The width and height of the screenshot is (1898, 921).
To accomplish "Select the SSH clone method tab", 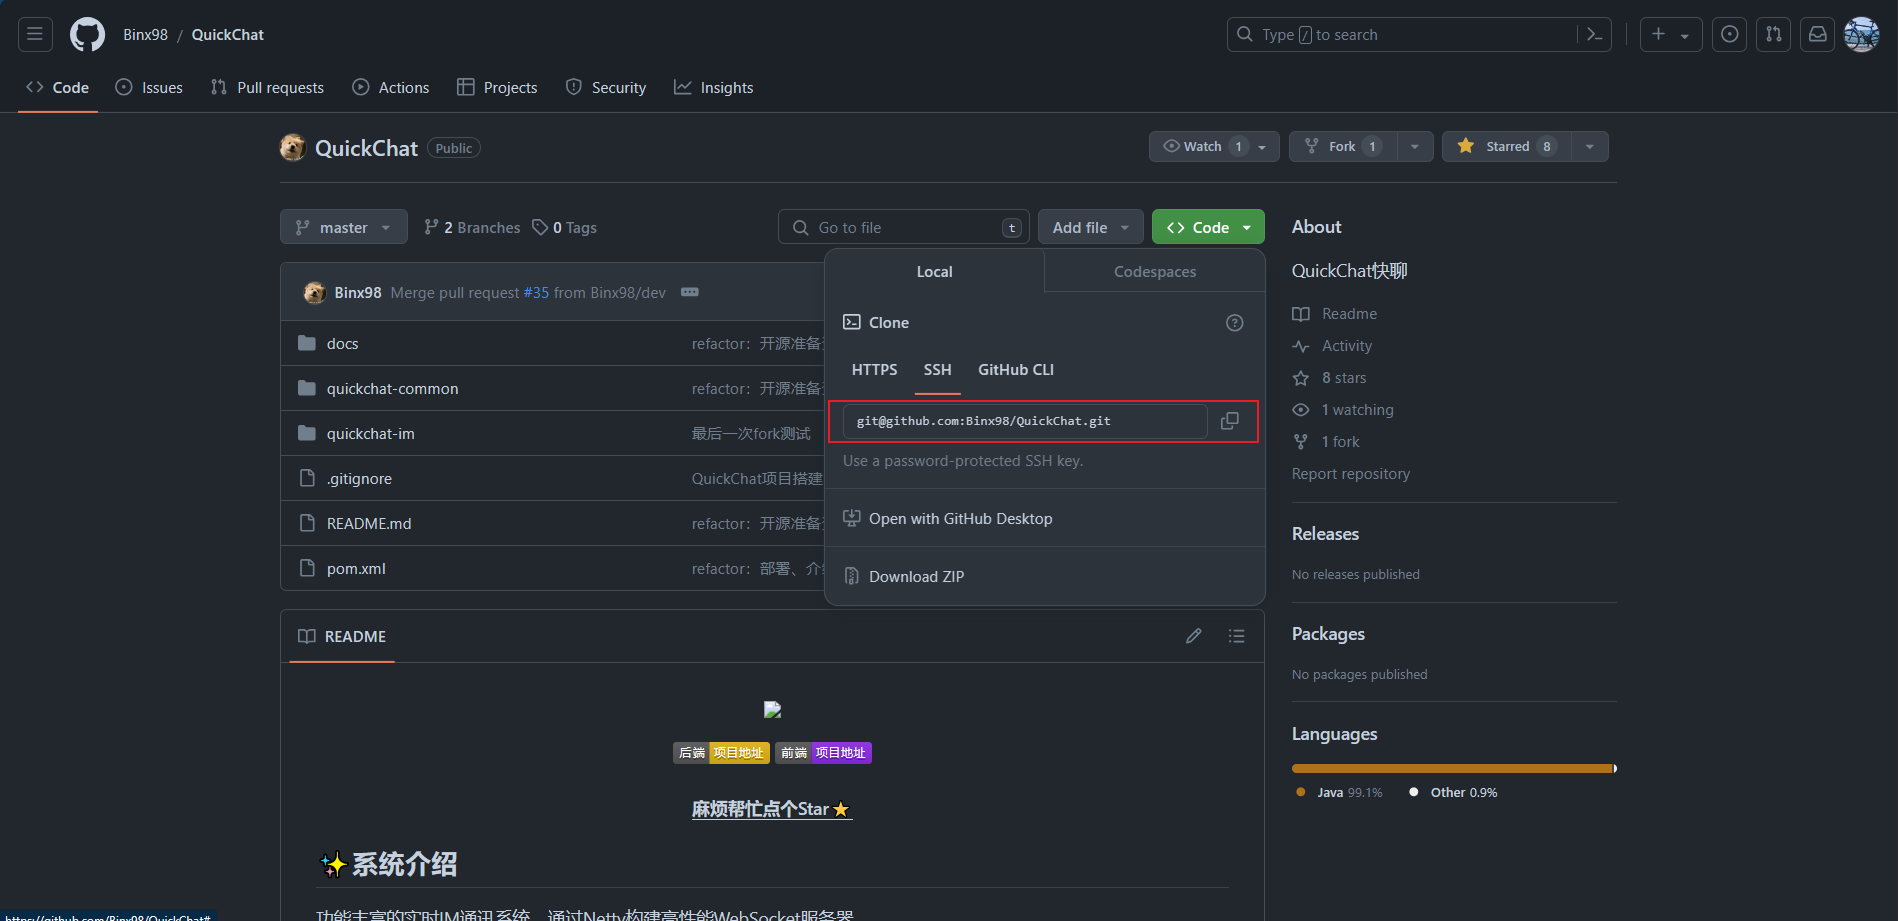I will [x=937, y=369].
